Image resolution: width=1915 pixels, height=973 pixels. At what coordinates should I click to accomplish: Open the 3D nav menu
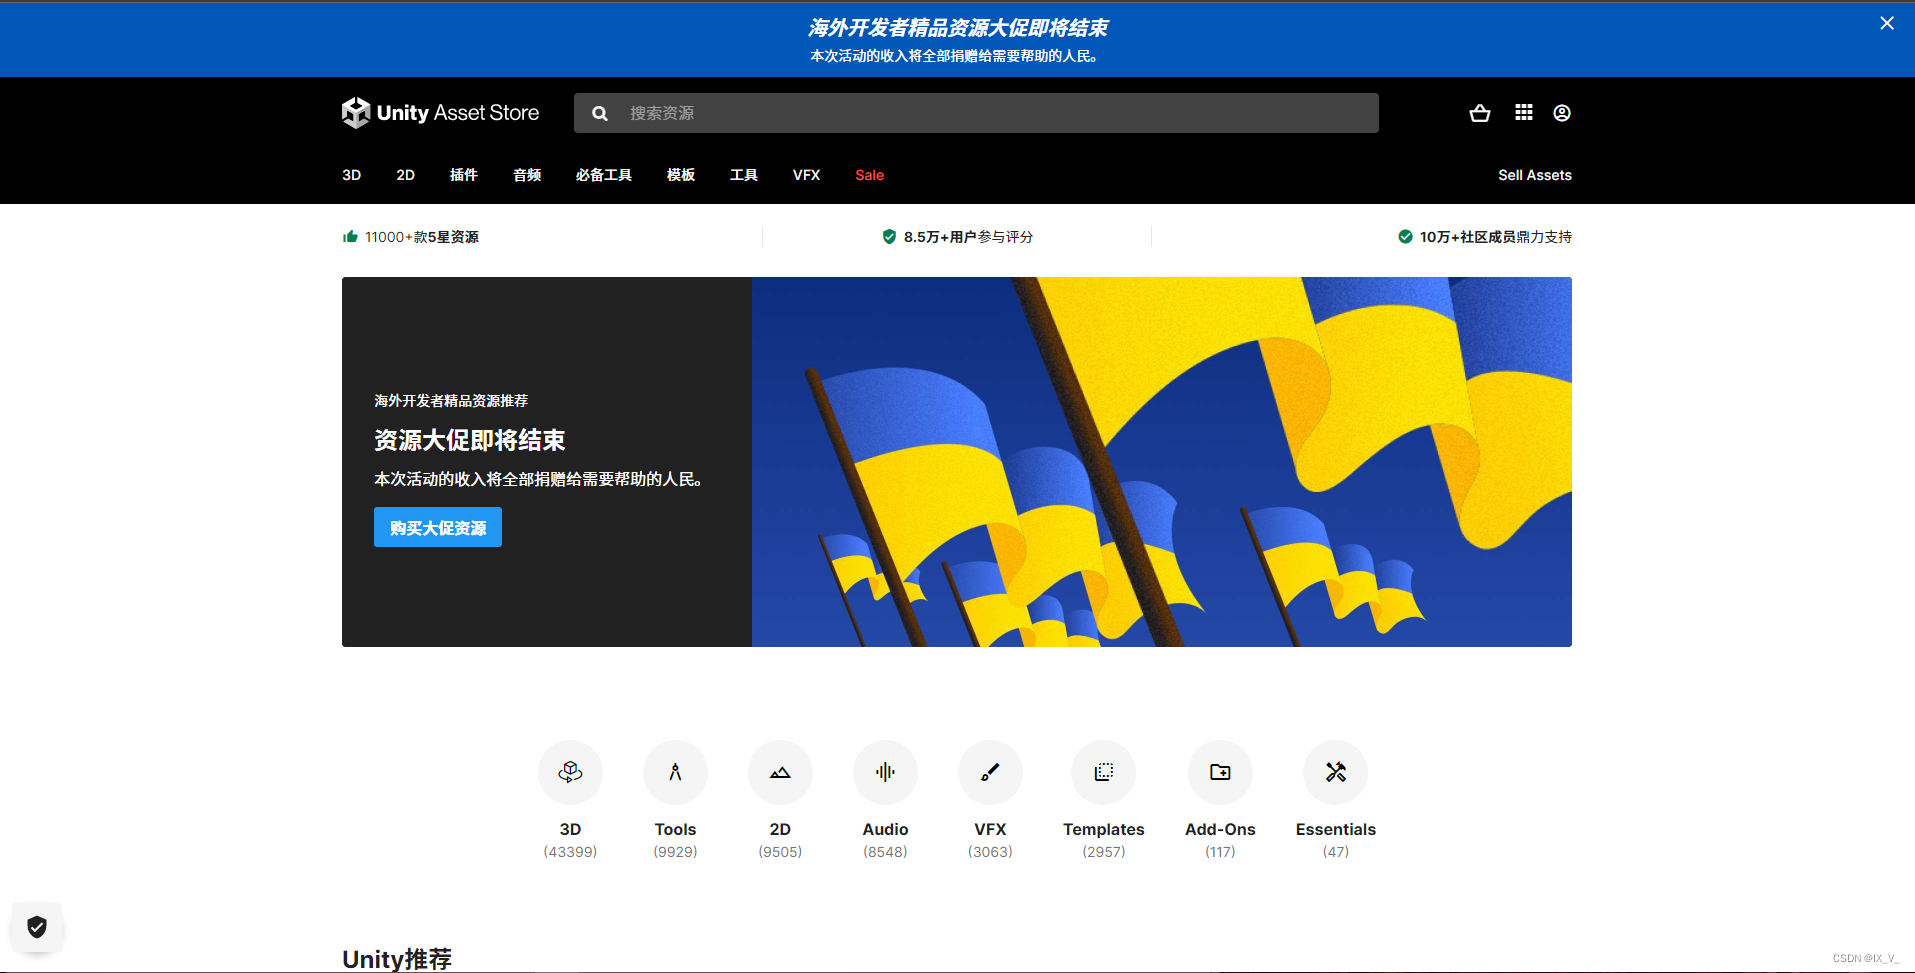351,175
